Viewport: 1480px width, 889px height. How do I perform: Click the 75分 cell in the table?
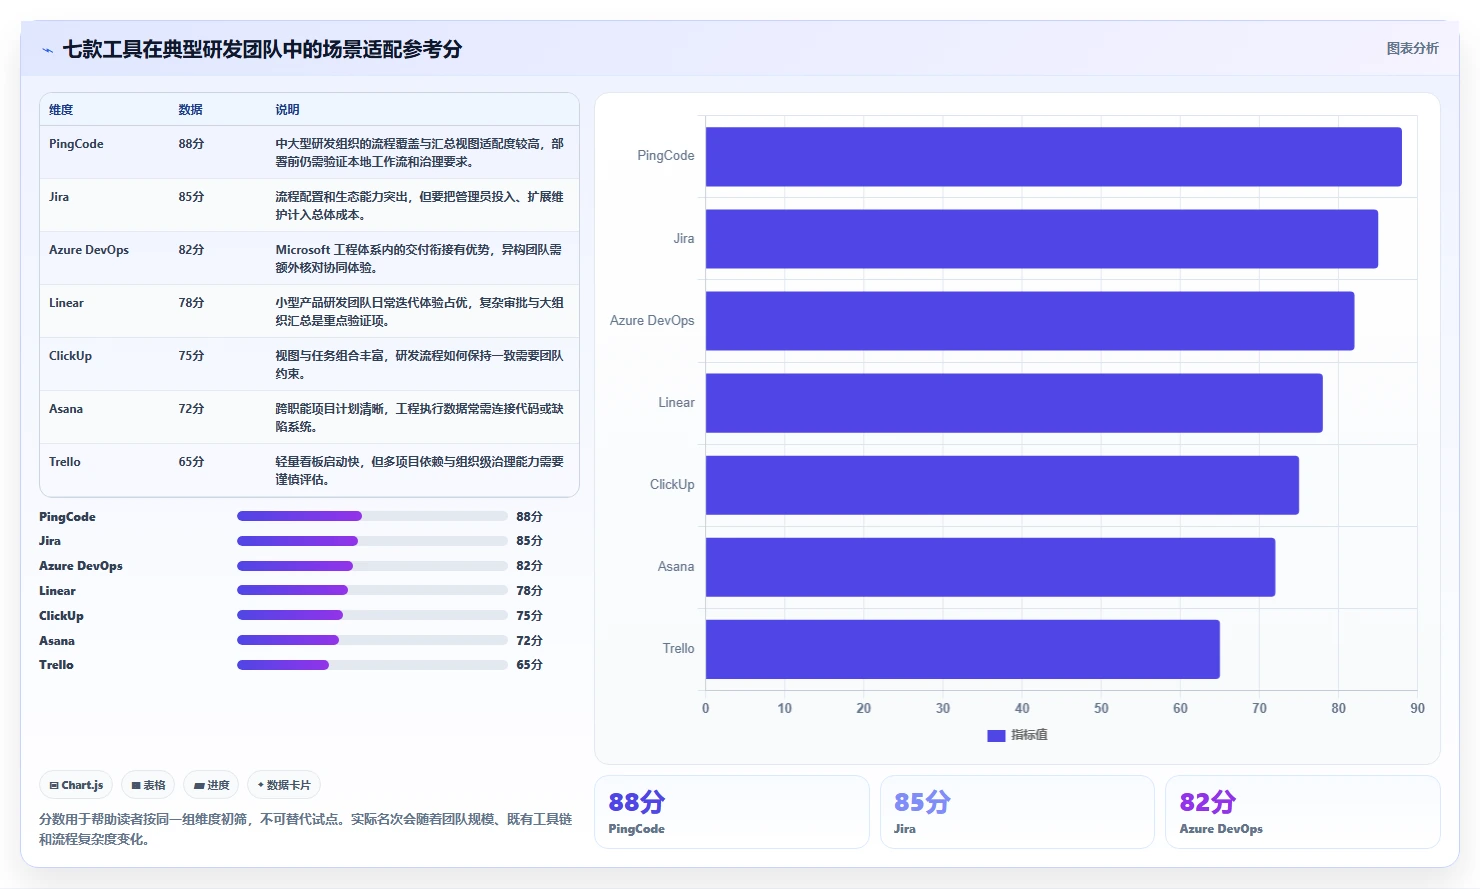pos(191,356)
